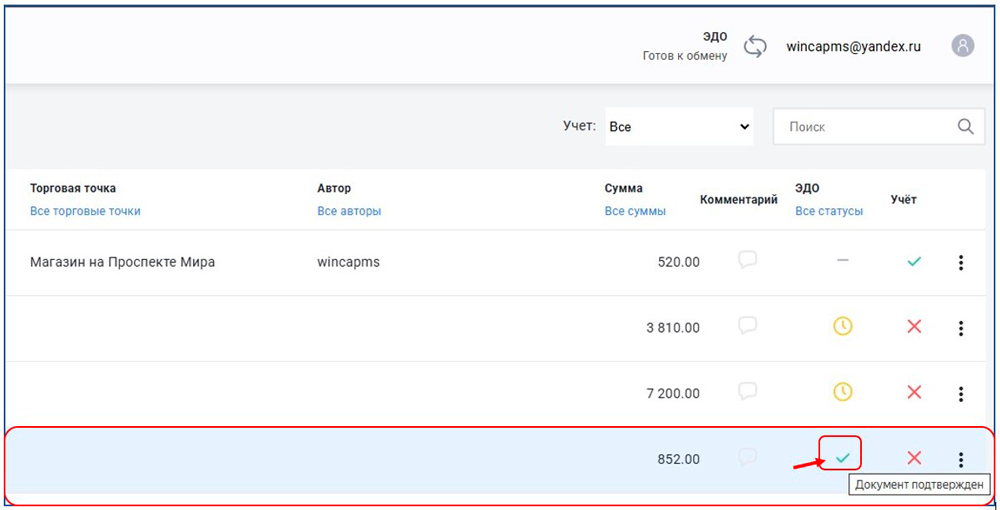The height and width of the screenshot is (510, 1000).
Task: Open the user profile avatar icon
Action: tap(962, 46)
